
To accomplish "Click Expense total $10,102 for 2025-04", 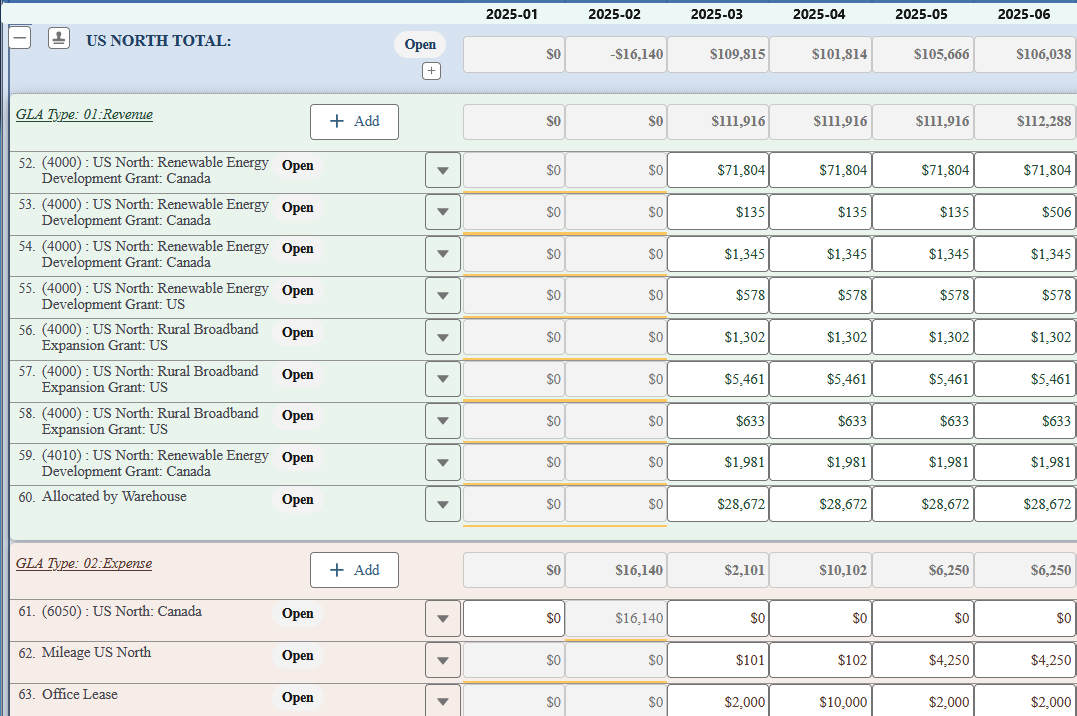I will click(x=820, y=570).
